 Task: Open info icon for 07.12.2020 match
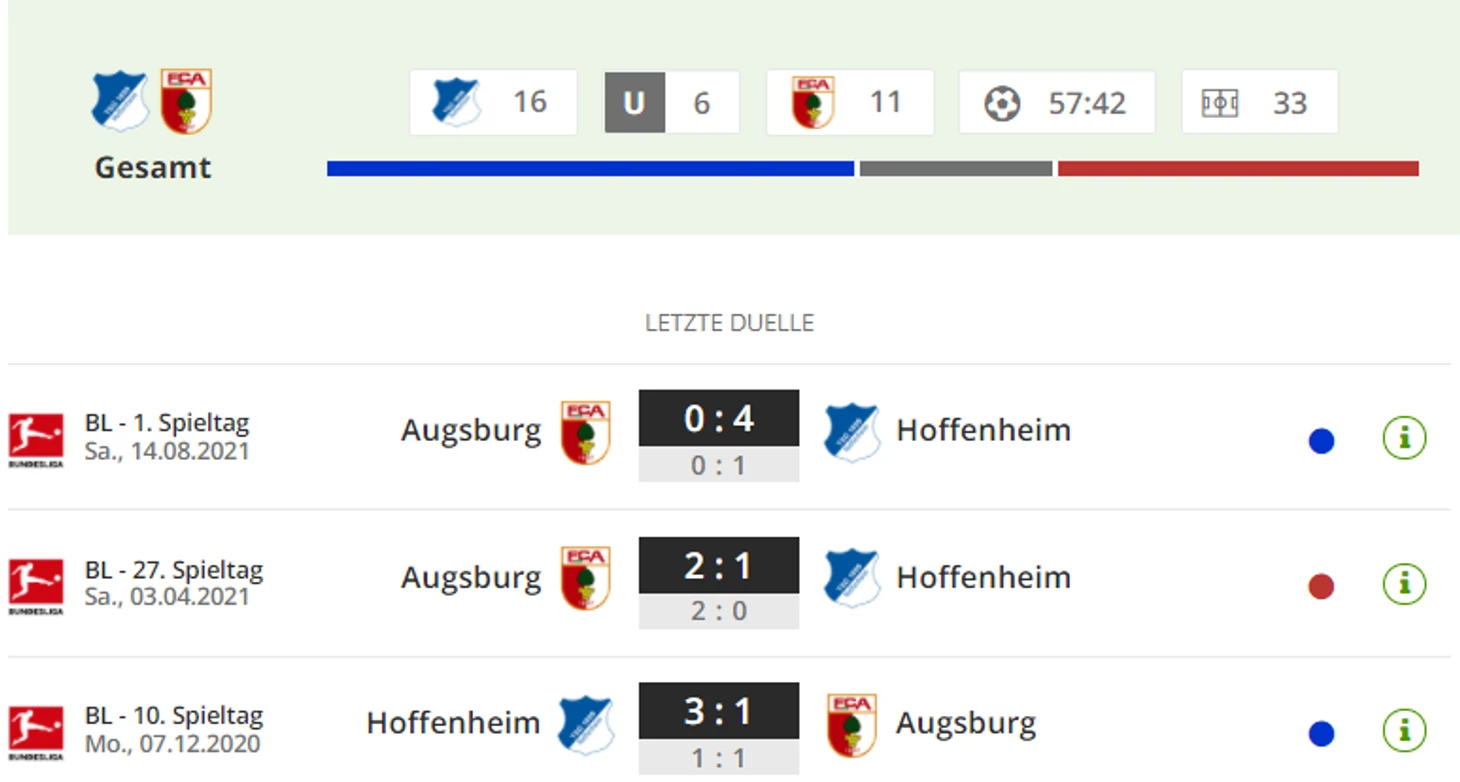pos(1404,731)
